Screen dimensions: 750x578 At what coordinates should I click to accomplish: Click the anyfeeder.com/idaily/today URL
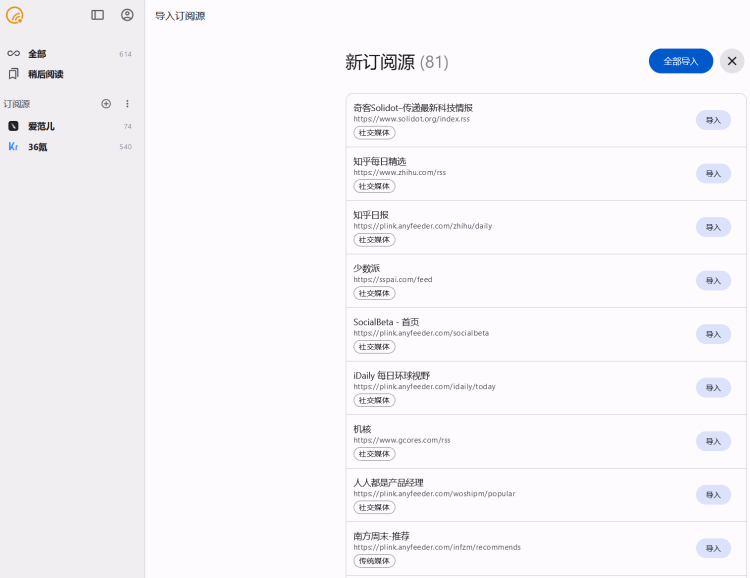[x=424, y=387]
